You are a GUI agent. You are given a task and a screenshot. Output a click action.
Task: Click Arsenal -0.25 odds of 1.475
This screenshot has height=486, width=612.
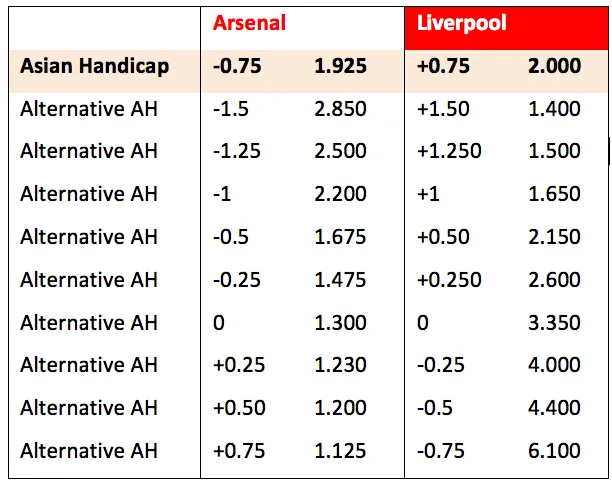[x=341, y=280]
